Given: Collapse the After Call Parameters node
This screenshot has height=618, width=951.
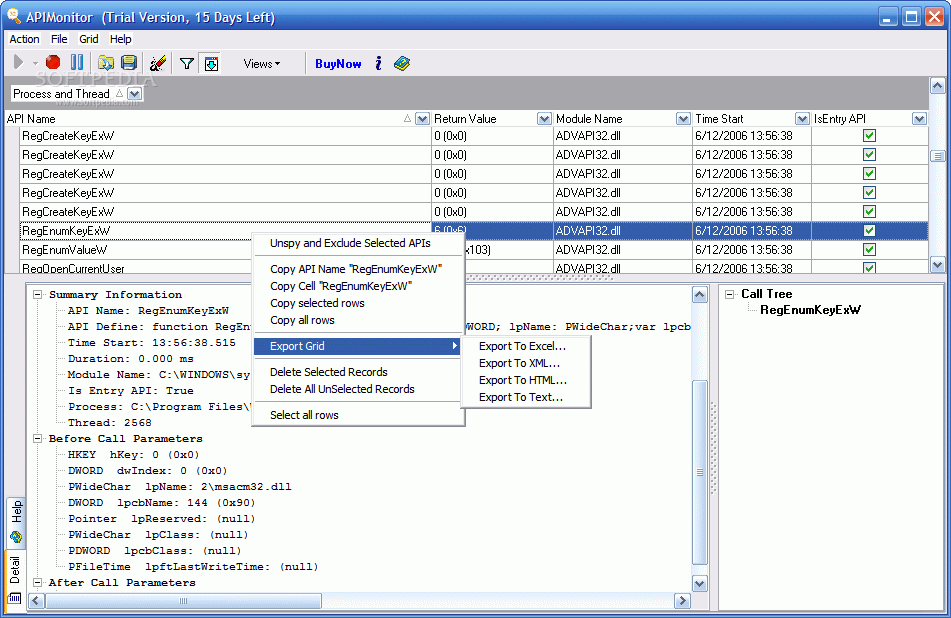Looking at the screenshot, I should click(38, 582).
